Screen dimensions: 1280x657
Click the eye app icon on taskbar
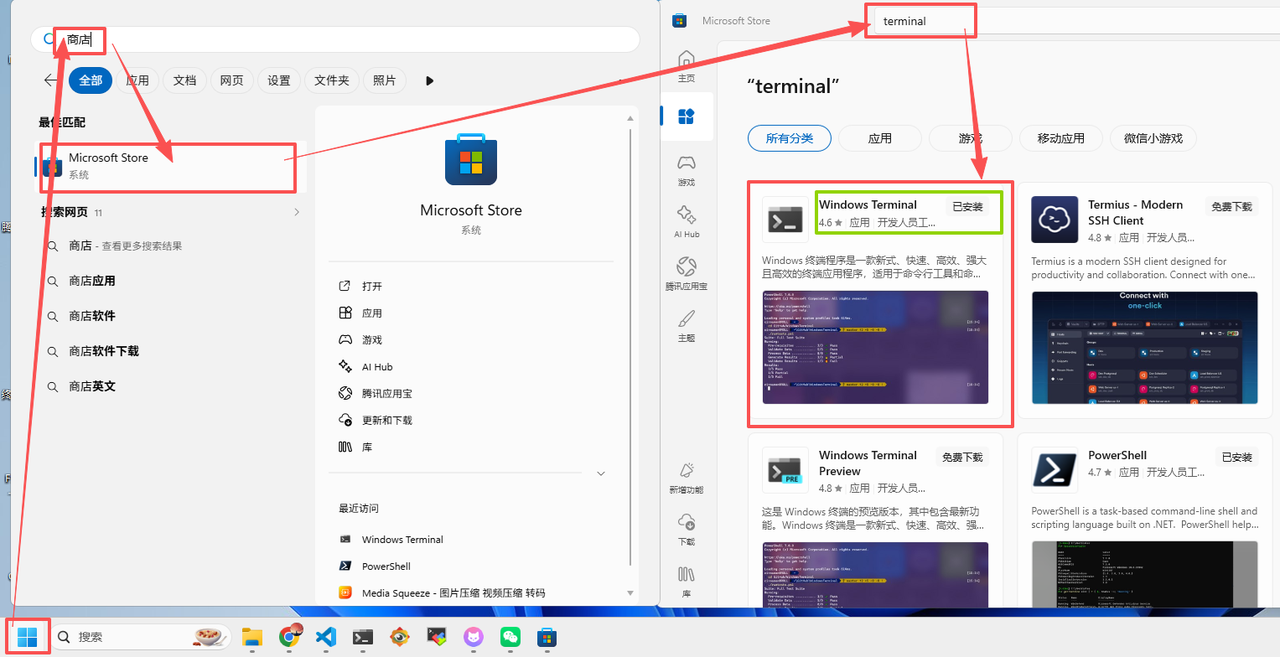(x=400, y=636)
